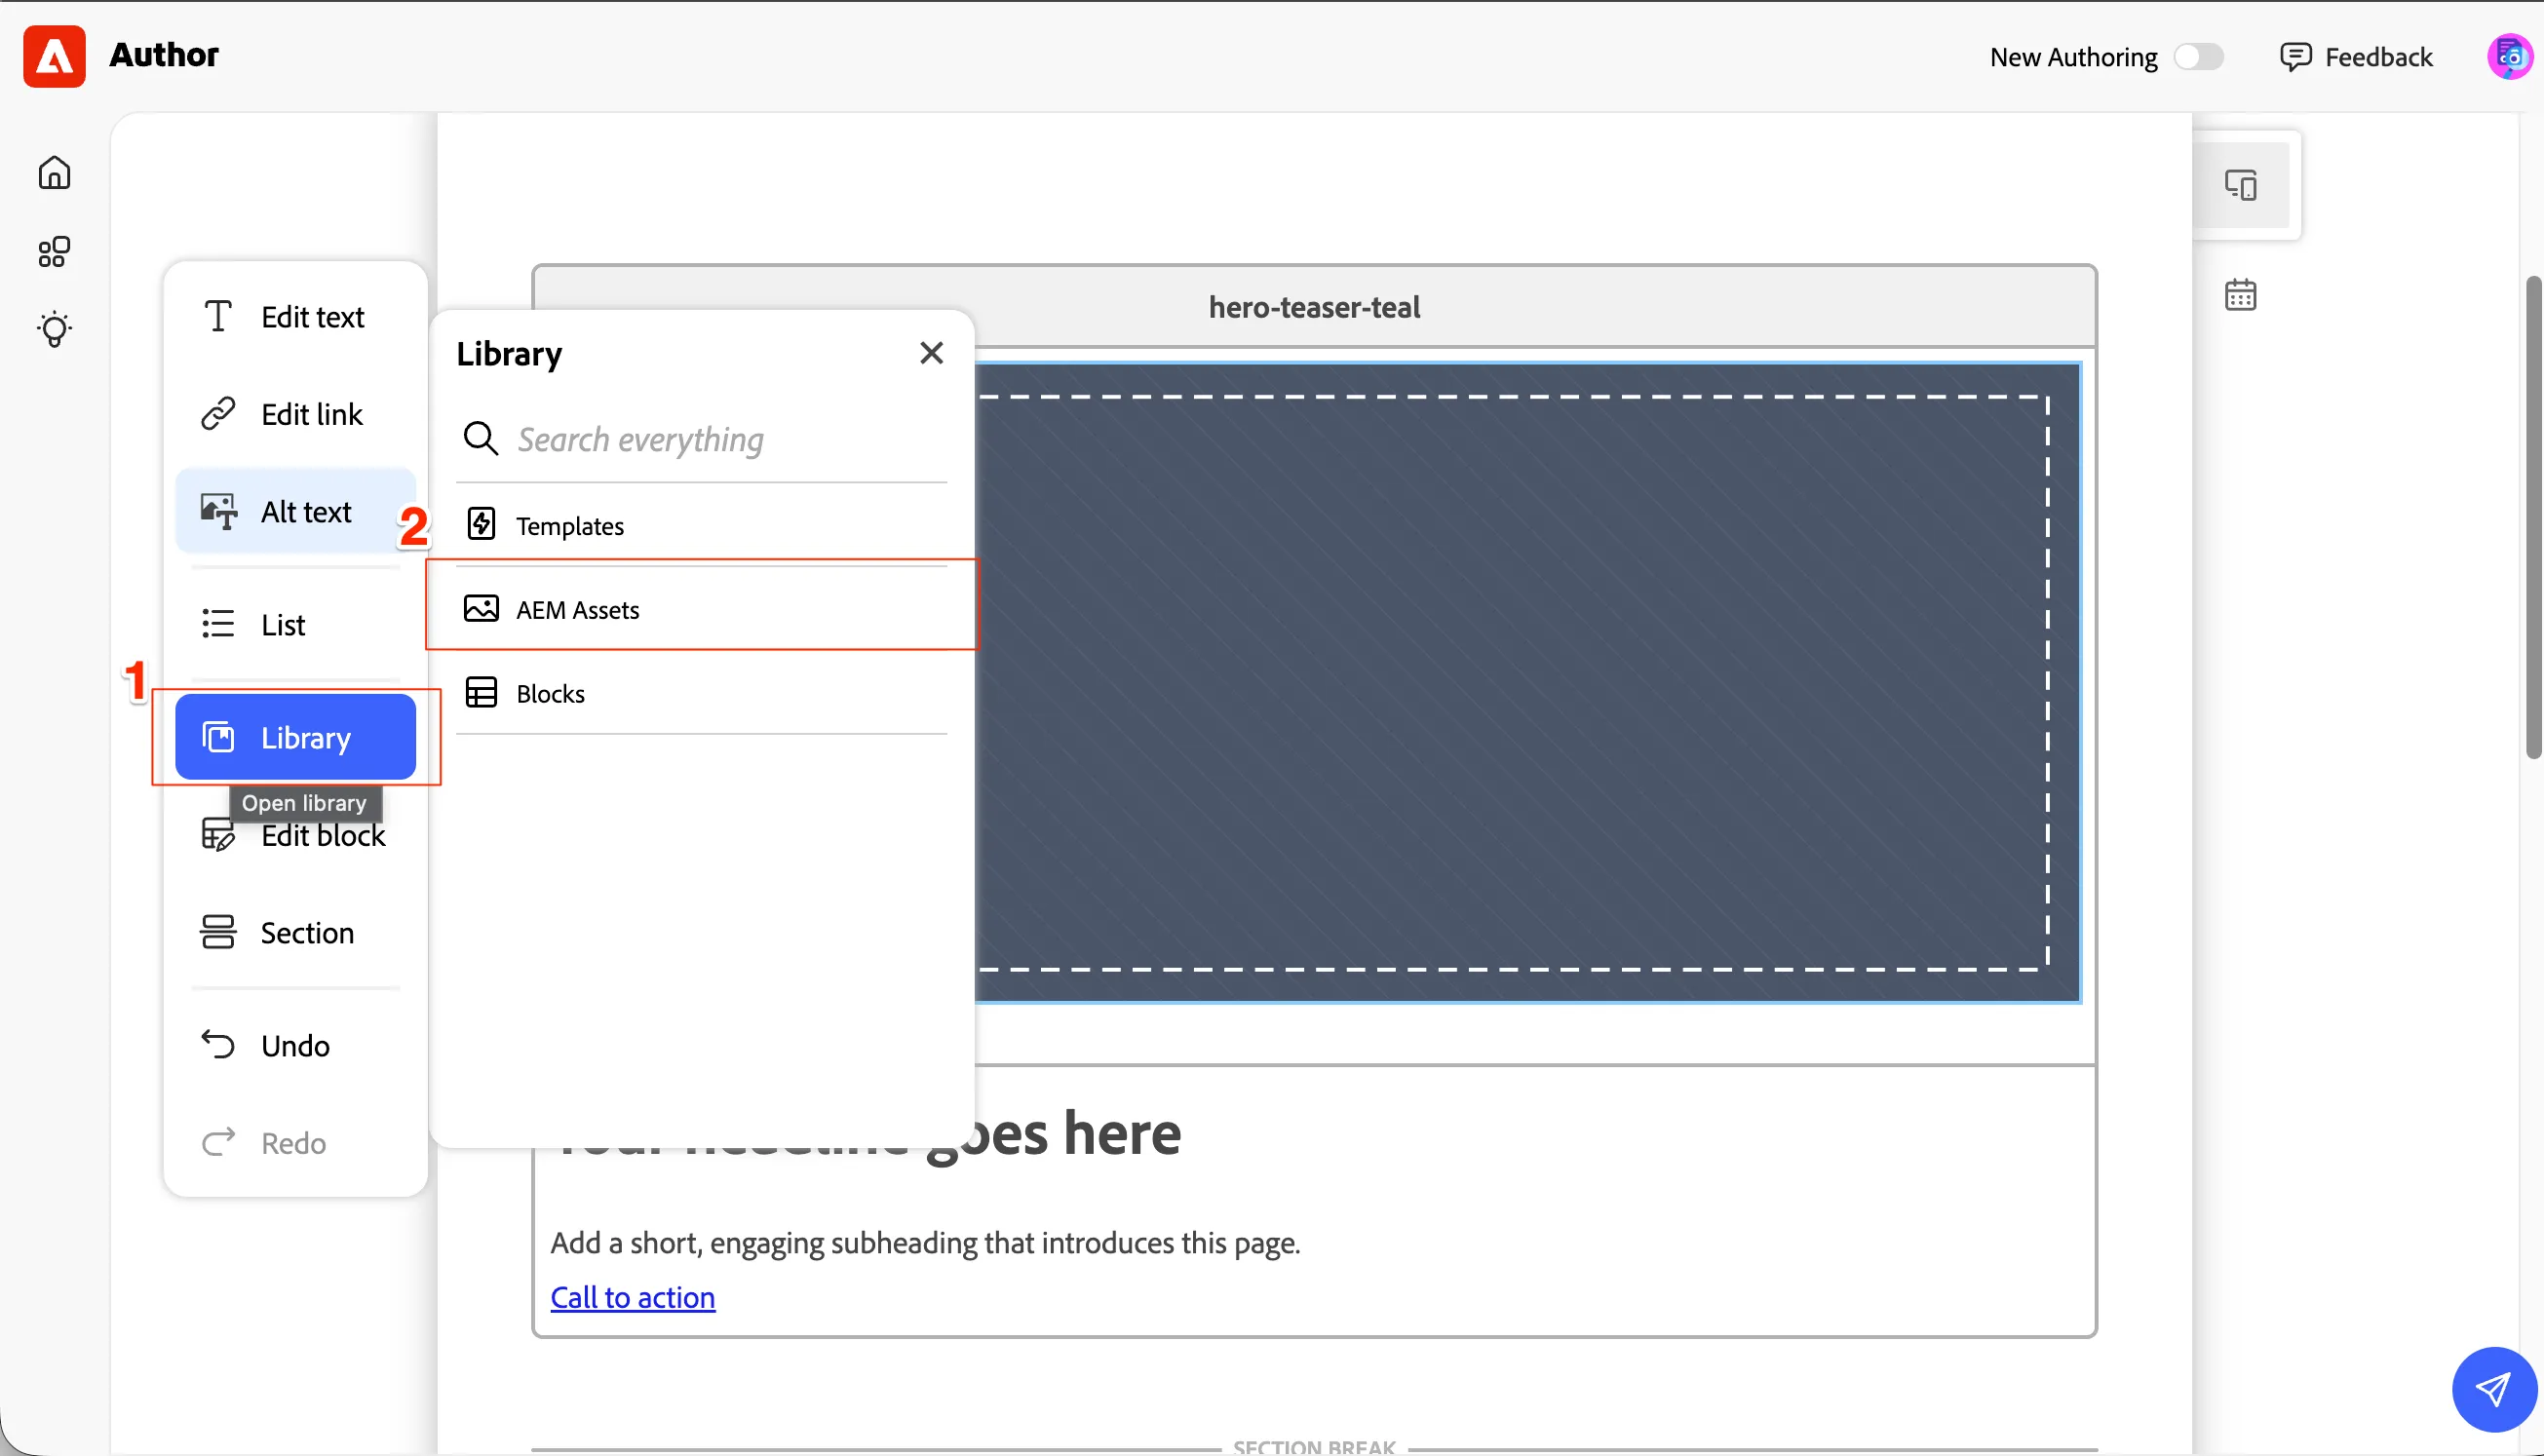Click the Adobe logo icon
Viewport: 2544px width, 1456px height.
54,56
